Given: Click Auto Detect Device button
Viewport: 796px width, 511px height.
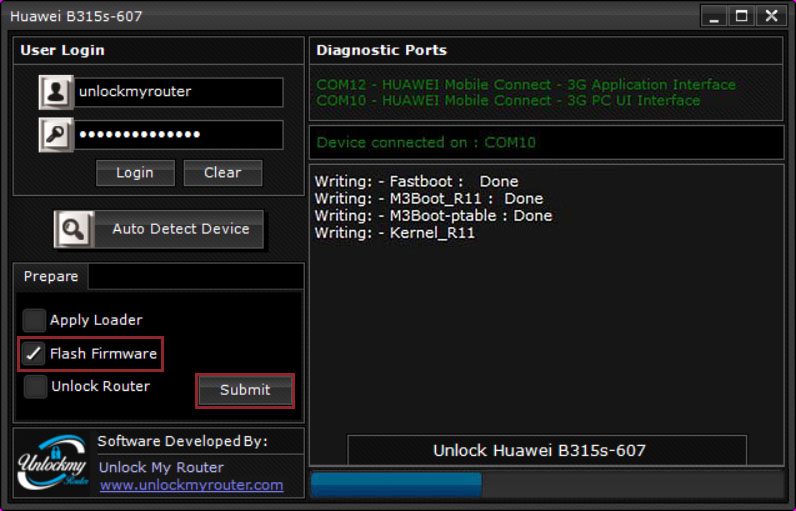Looking at the screenshot, I should [159, 229].
